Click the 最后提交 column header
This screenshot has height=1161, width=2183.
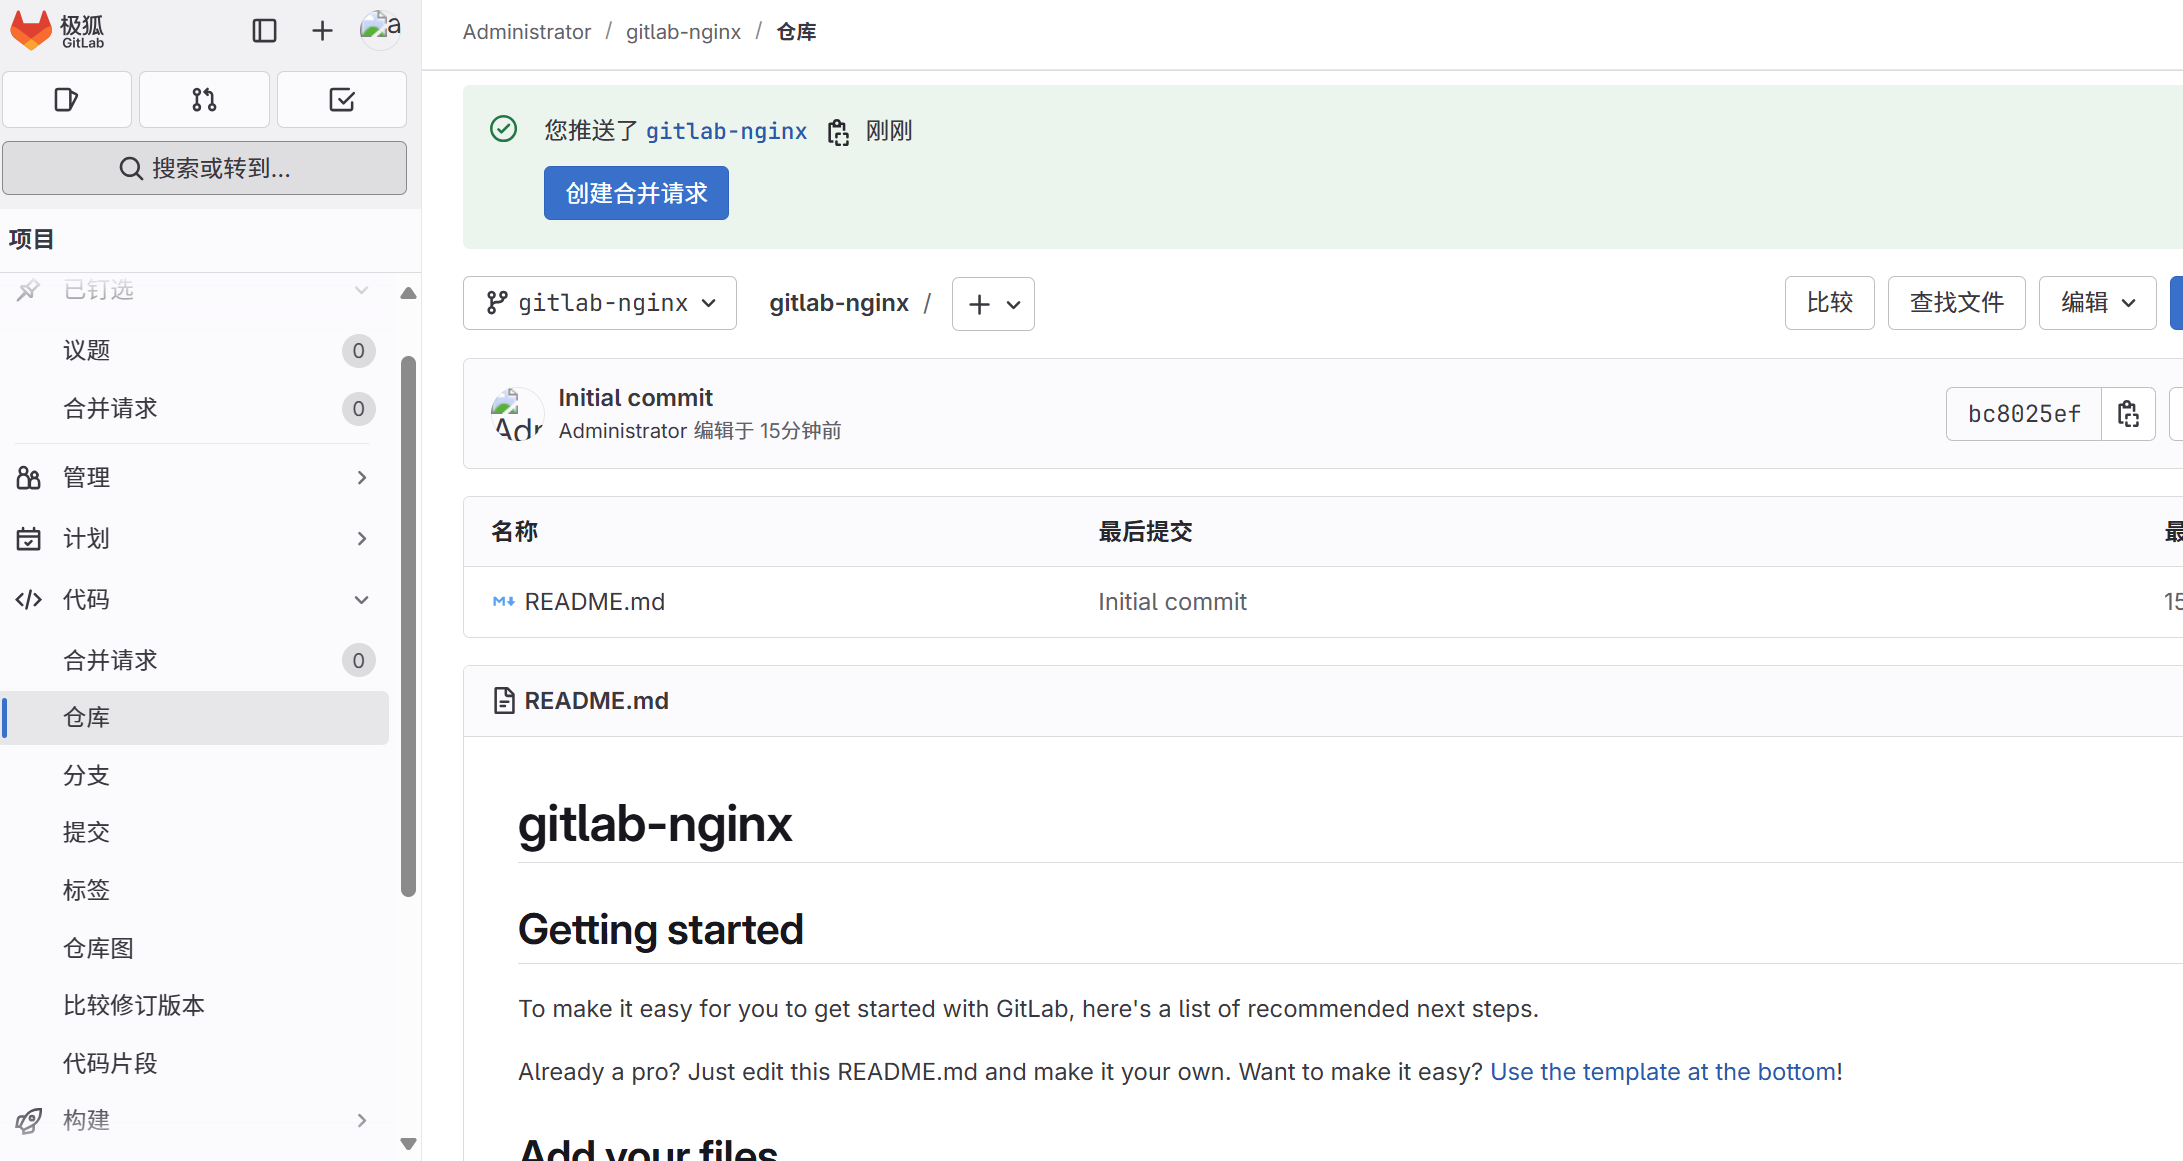[1145, 532]
